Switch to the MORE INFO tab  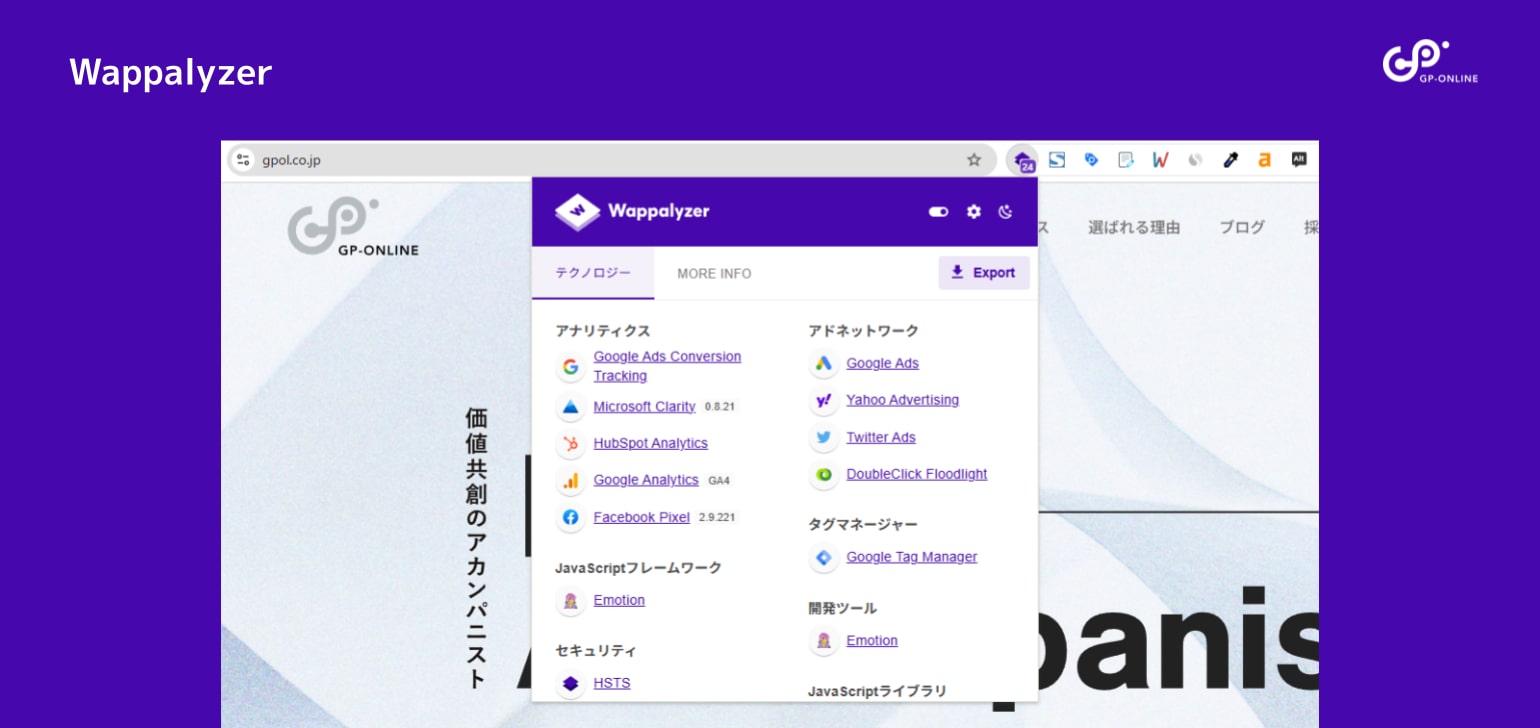tap(714, 273)
